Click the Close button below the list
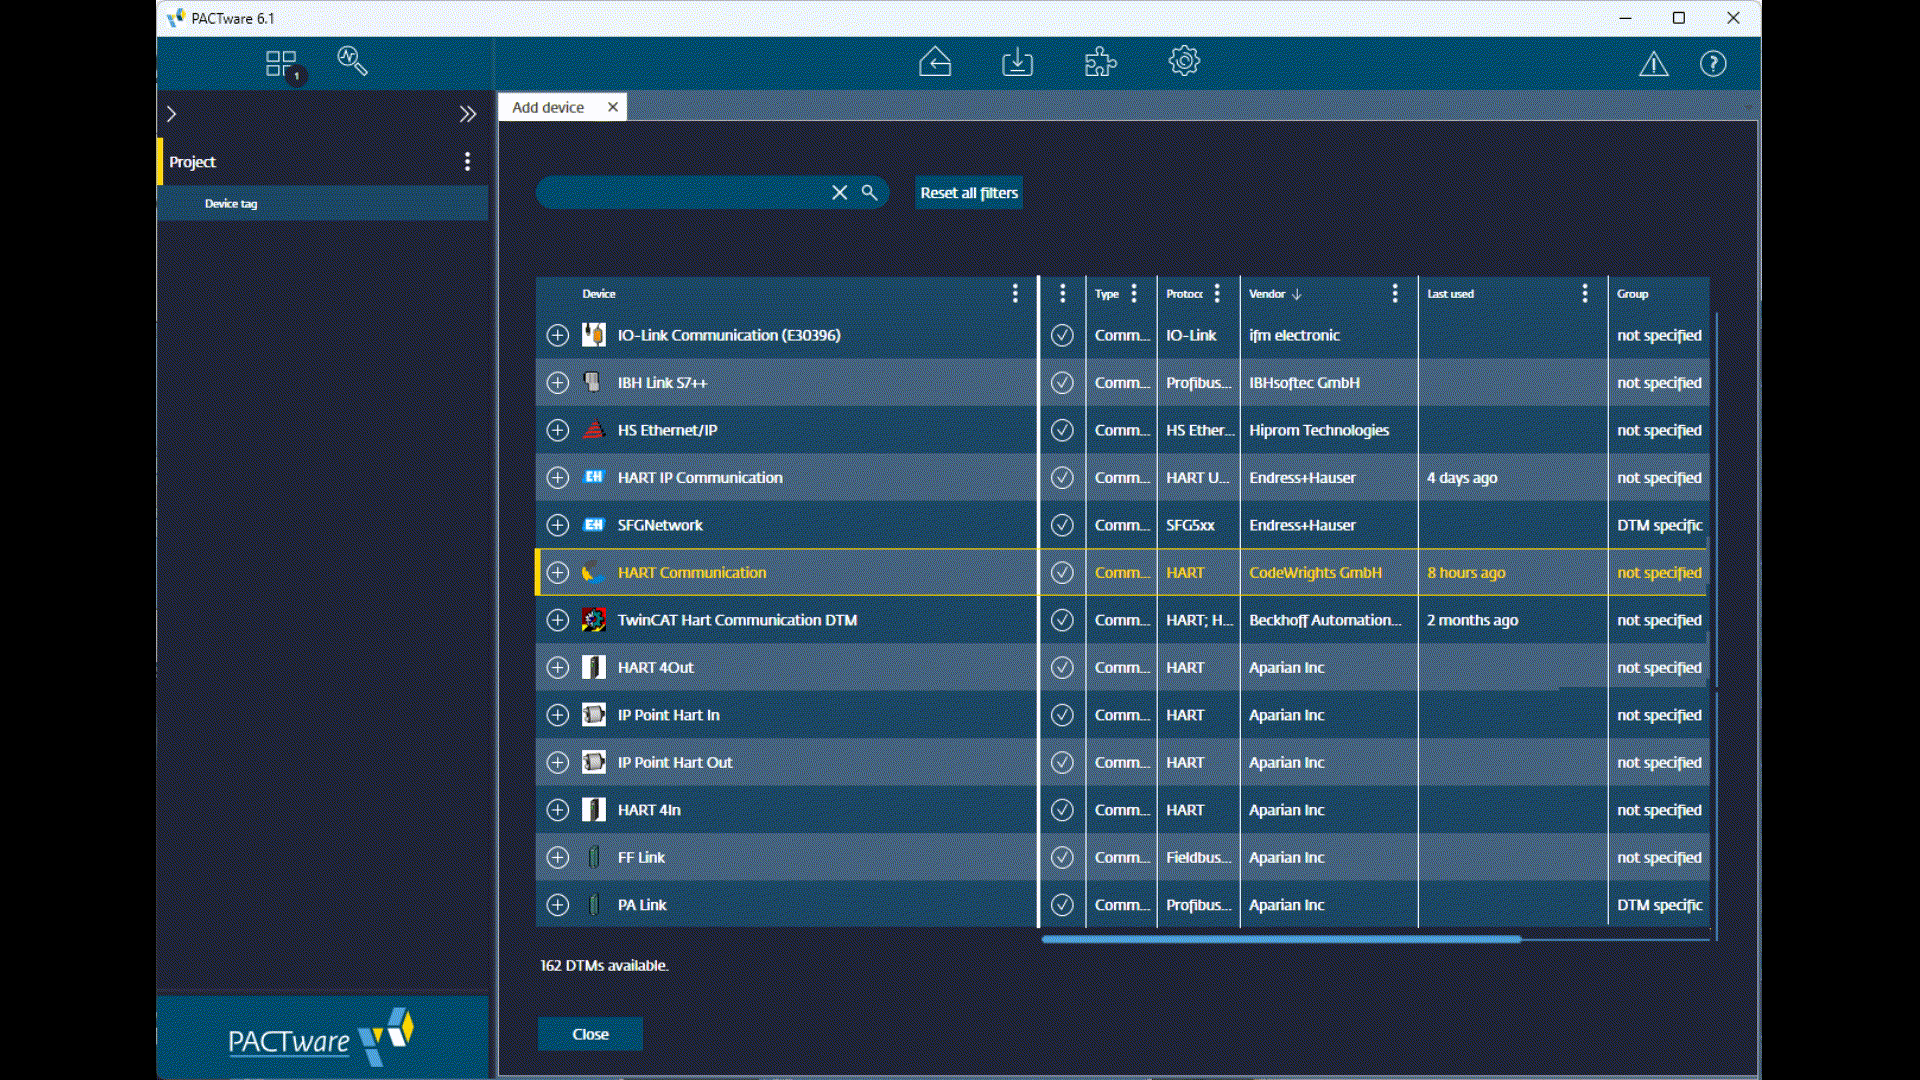This screenshot has height=1080, width=1920. point(590,1034)
